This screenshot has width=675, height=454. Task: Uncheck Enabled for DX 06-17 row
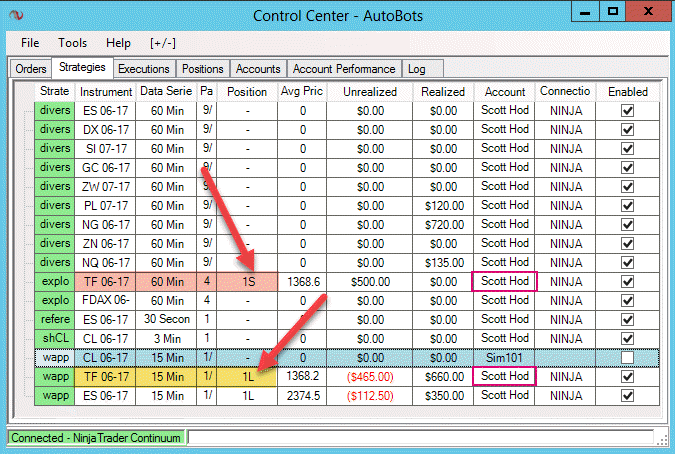[x=627, y=130]
